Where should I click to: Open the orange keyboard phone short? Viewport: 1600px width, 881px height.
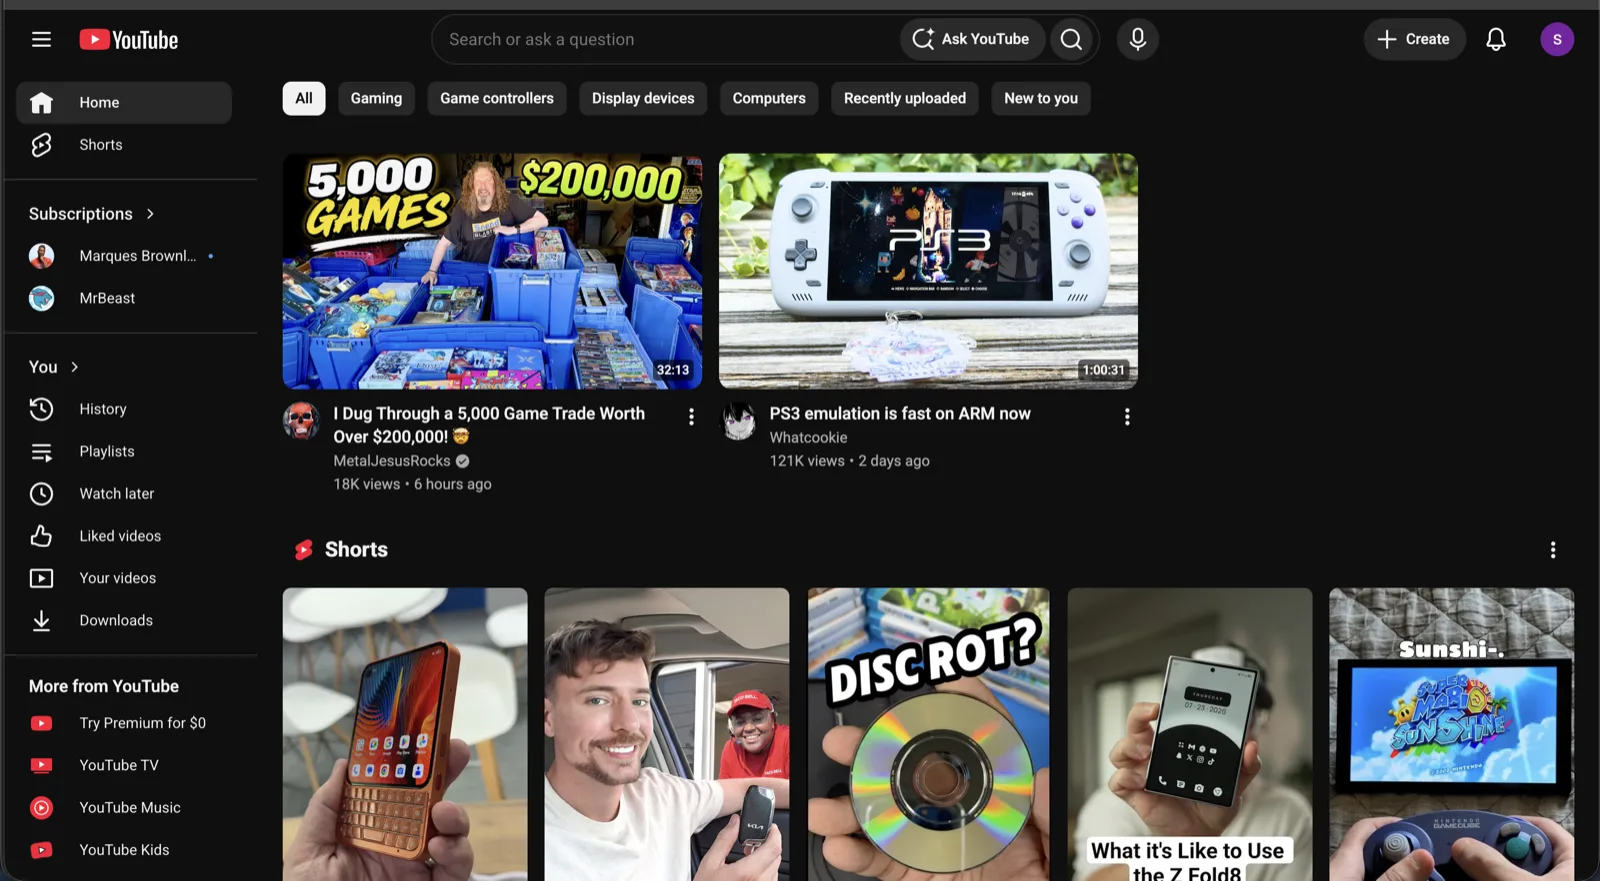point(405,734)
